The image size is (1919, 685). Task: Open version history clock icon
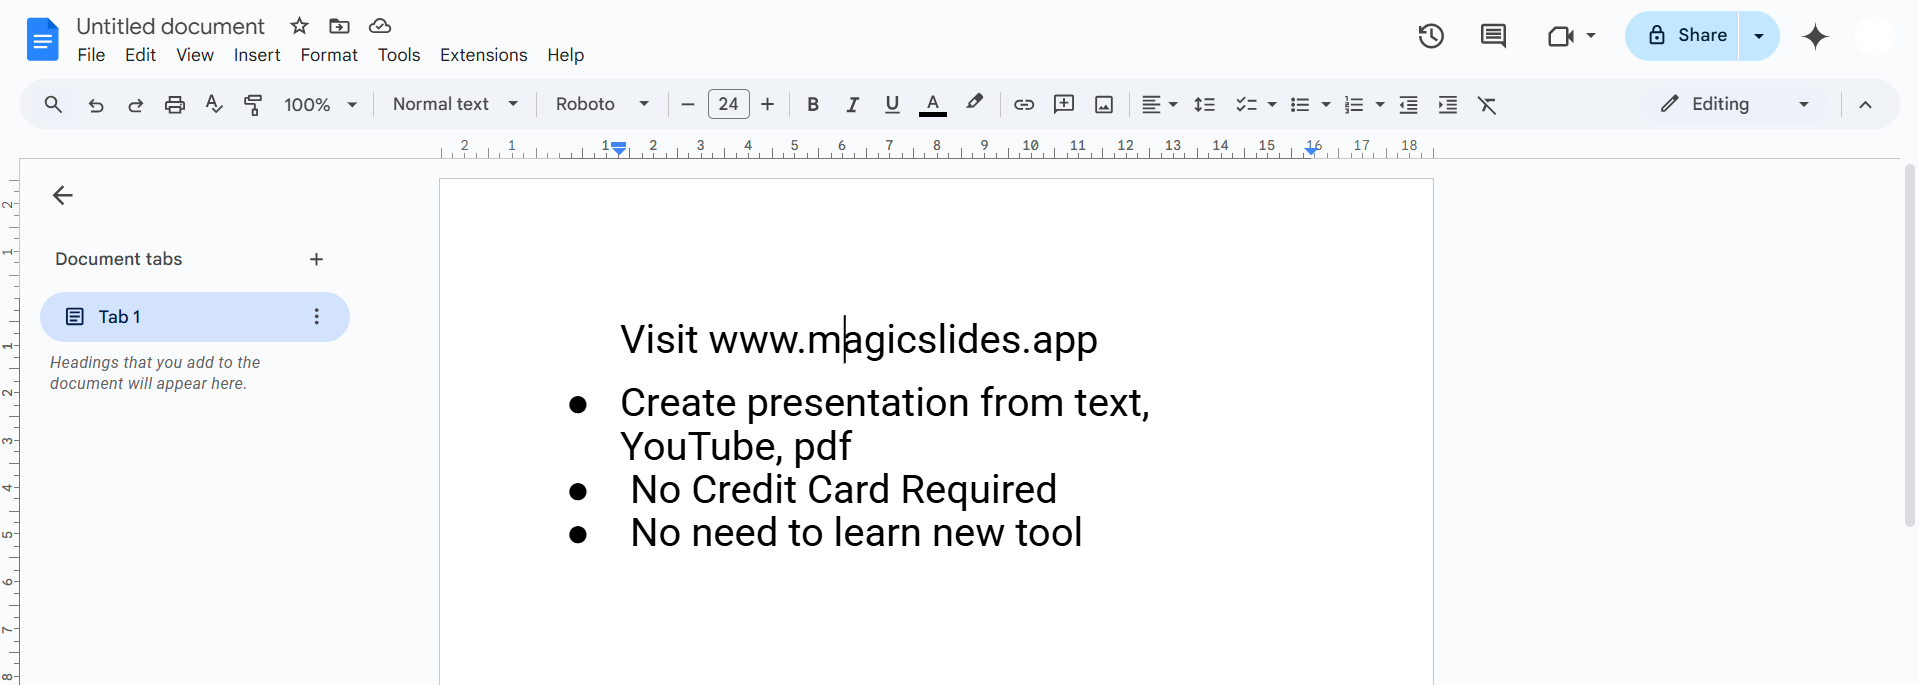pos(1431,36)
